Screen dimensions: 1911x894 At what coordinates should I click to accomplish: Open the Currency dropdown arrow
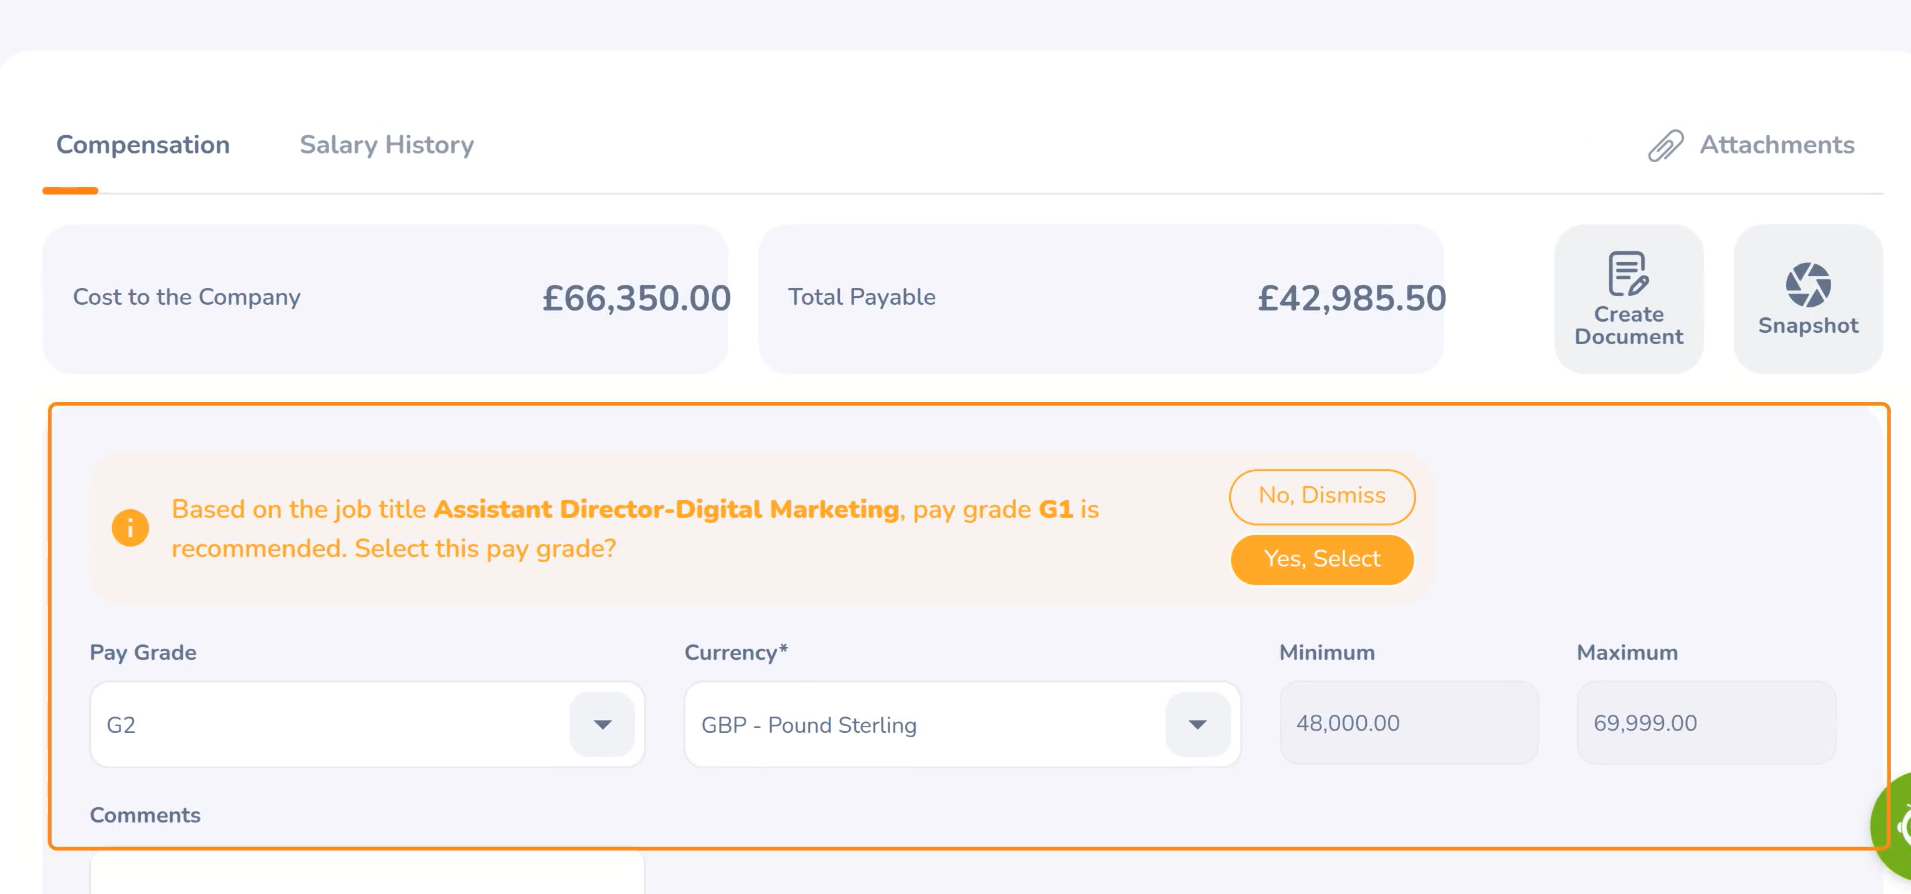[x=1197, y=725]
